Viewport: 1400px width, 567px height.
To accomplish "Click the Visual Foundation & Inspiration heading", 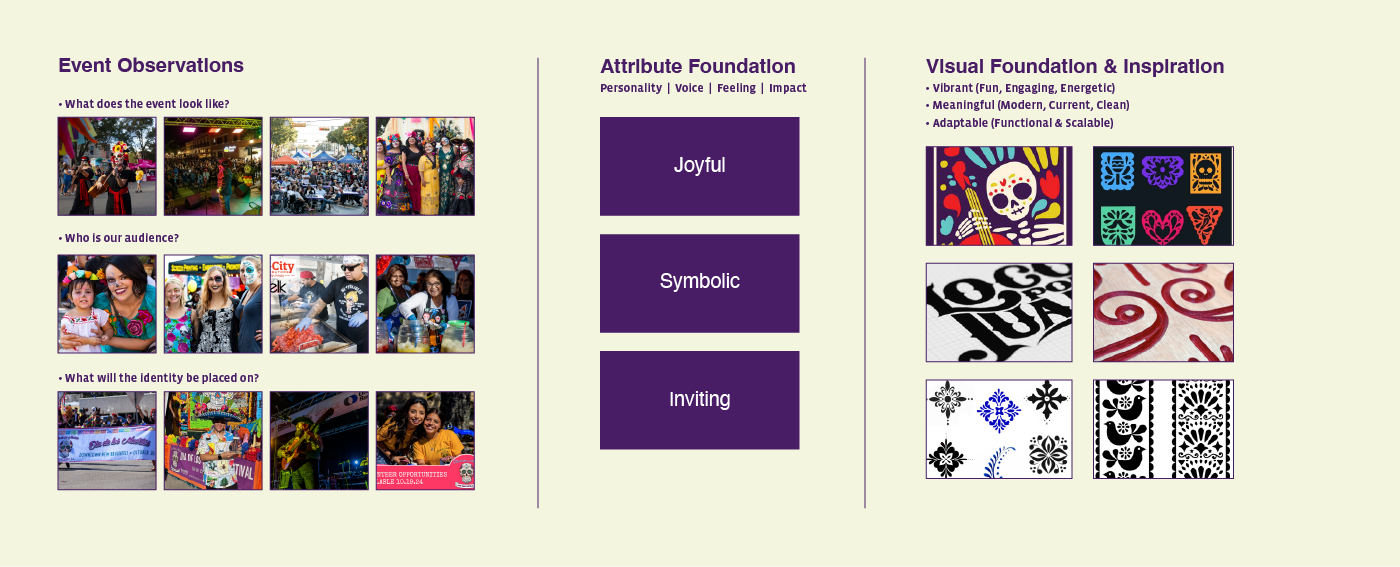I will pos(1075,67).
